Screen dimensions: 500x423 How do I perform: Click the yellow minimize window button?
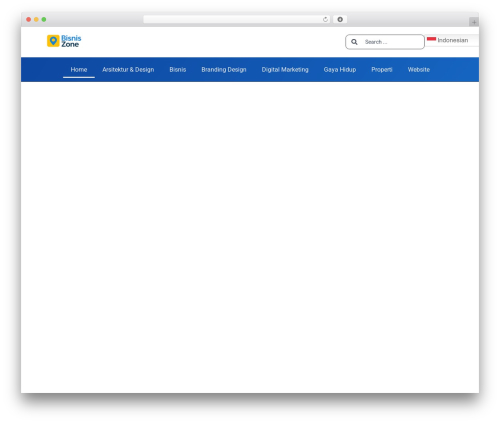pyautogui.click(x=36, y=19)
